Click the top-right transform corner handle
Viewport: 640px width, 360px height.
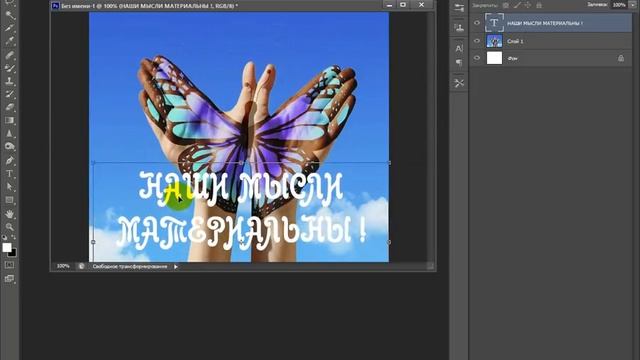coord(389,162)
